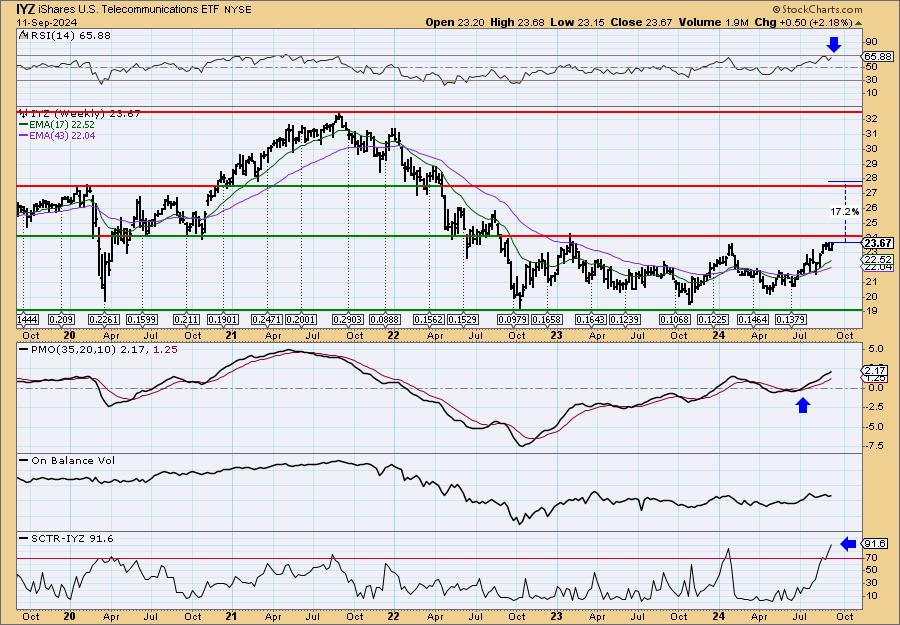Click the 0.0888 volume figure
This screenshot has height=625, width=900.
coord(385,319)
